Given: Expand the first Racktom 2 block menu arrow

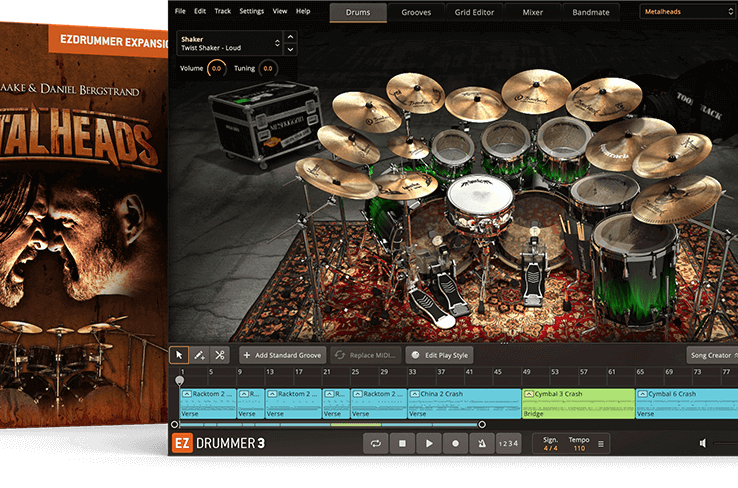Looking at the screenshot, I should click(187, 394).
